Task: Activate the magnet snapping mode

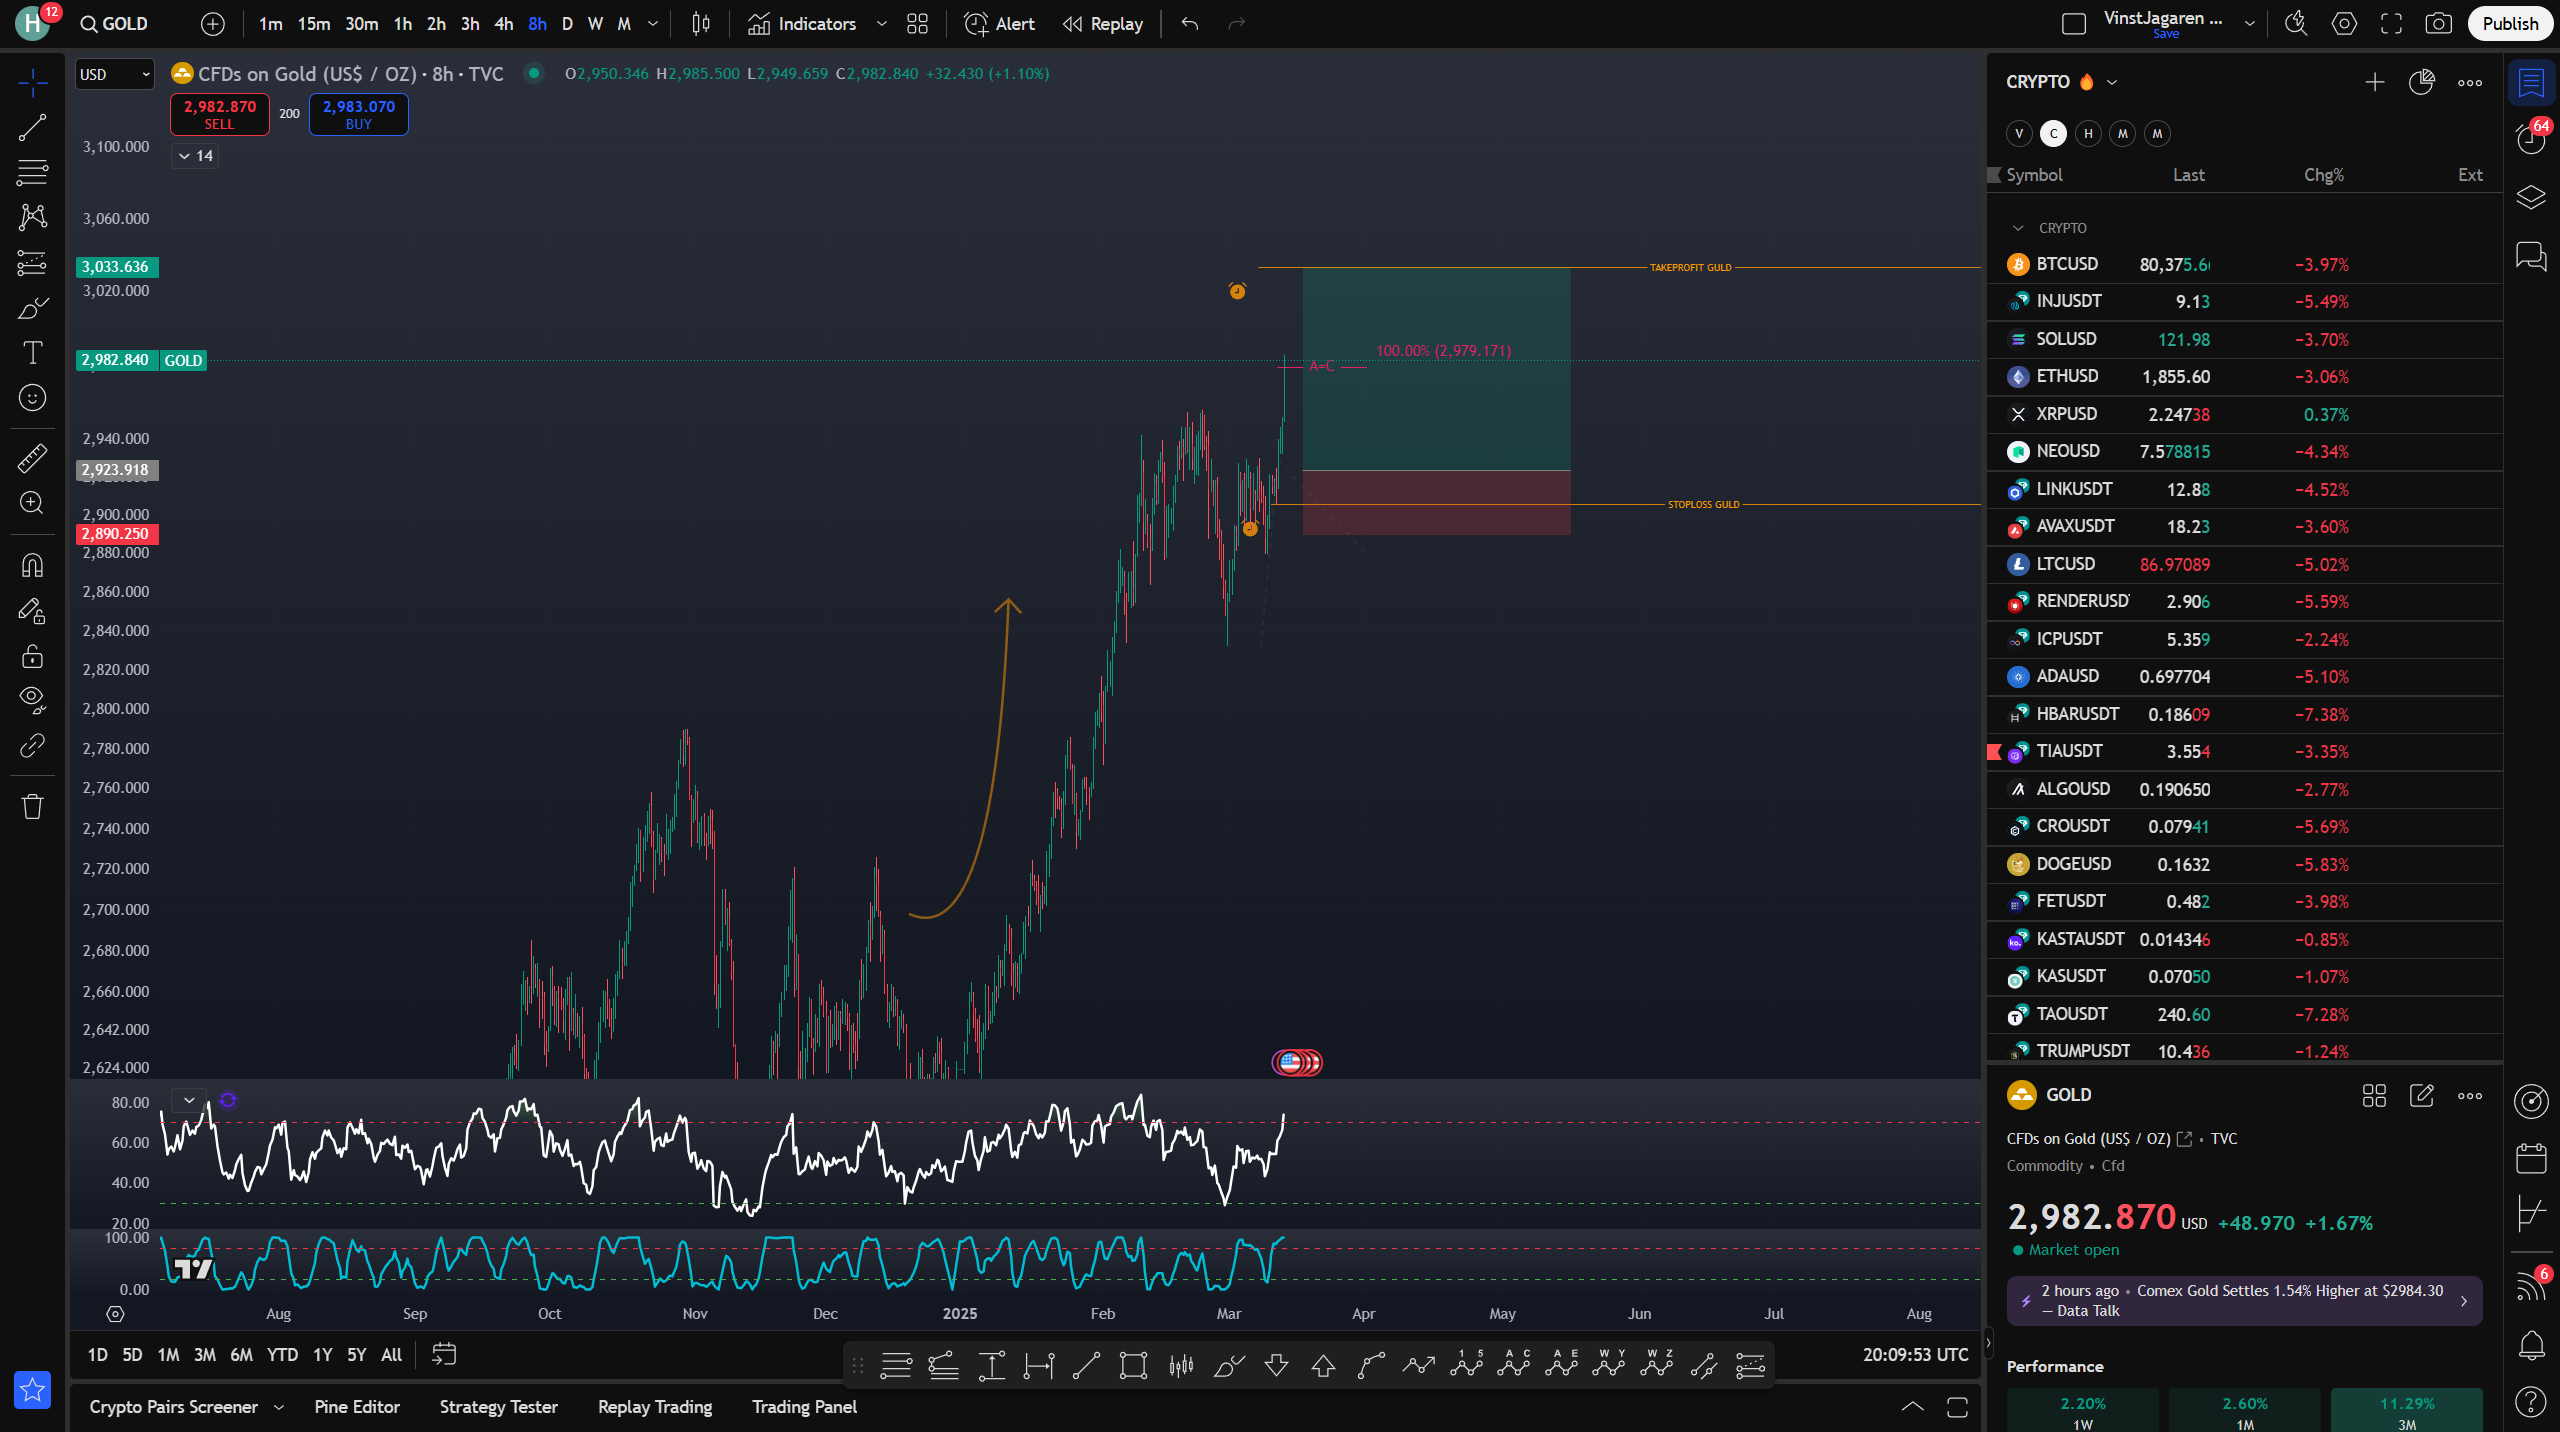Action: pos(32,566)
